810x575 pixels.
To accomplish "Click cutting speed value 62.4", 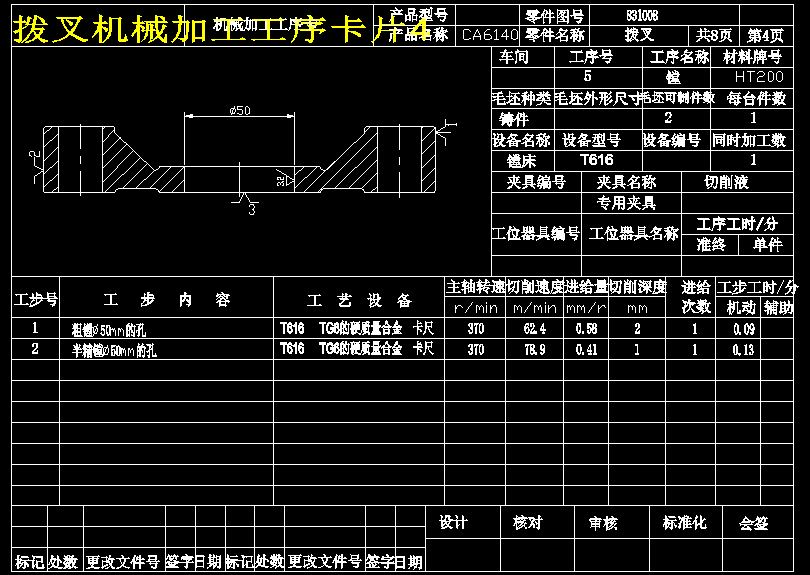I will point(535,329).
